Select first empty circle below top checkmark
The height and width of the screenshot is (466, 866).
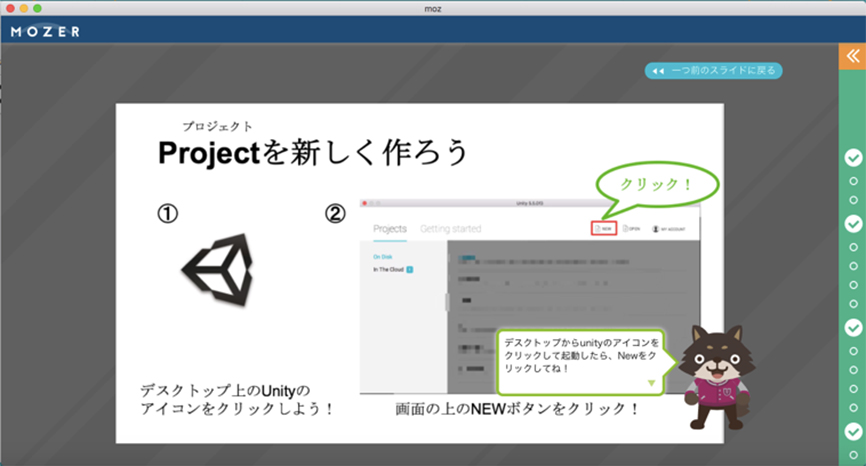pos(853,181)
